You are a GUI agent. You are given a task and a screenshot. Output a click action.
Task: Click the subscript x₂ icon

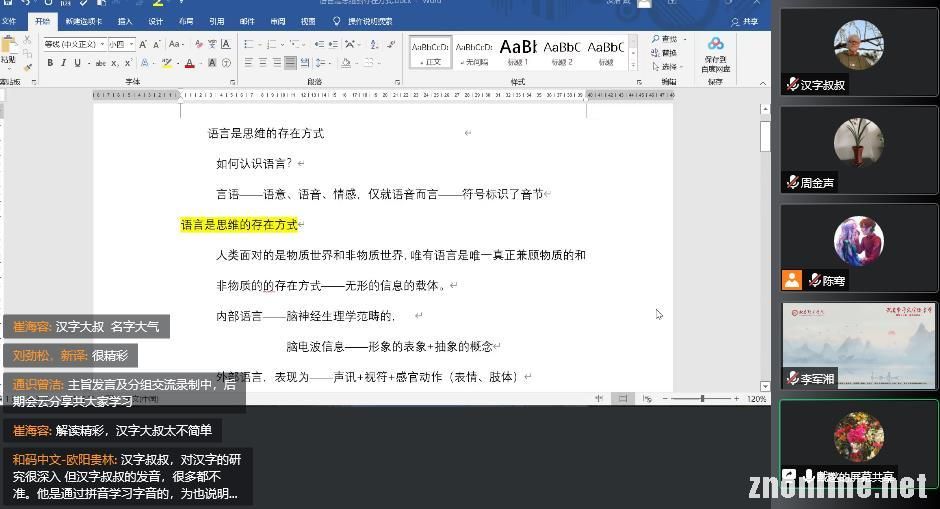click(x=116, y=63)
